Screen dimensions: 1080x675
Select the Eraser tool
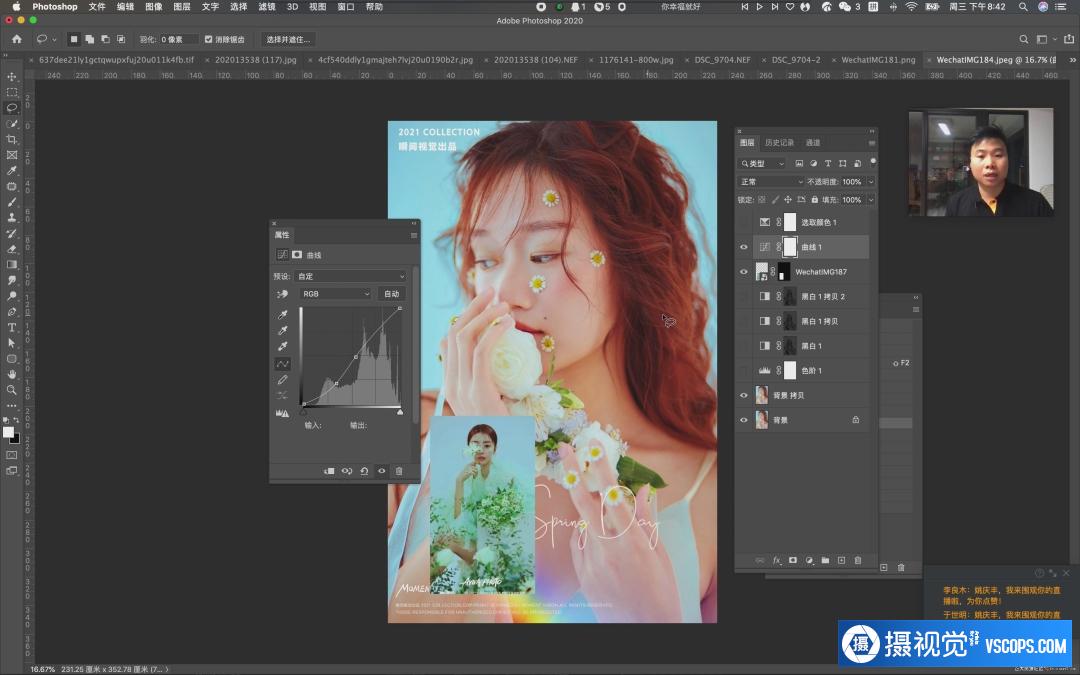coord(12,249)
